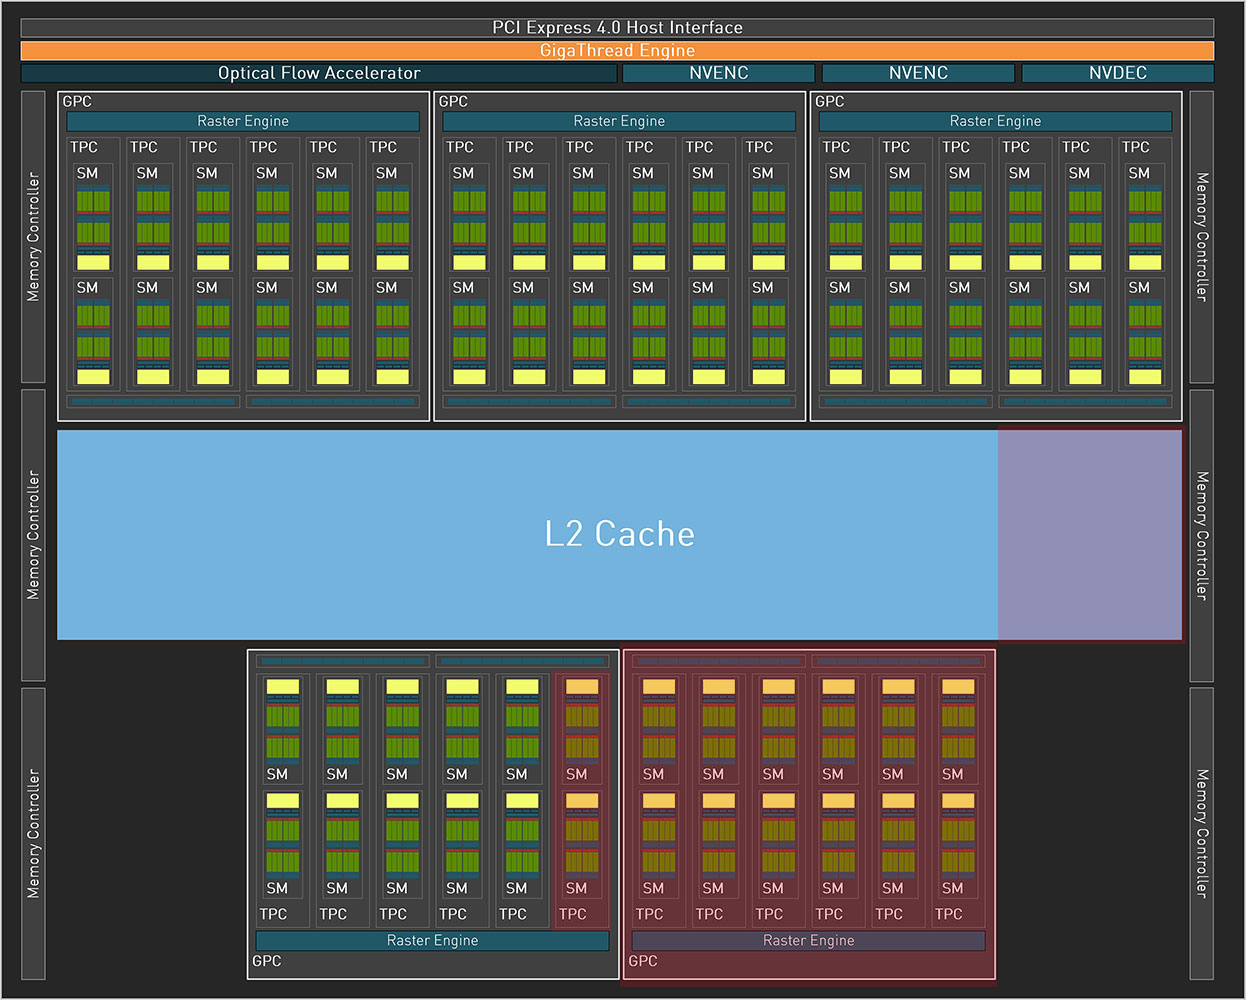
Task: Select the middle-left Memory Controller block
Action: point(33,535)
